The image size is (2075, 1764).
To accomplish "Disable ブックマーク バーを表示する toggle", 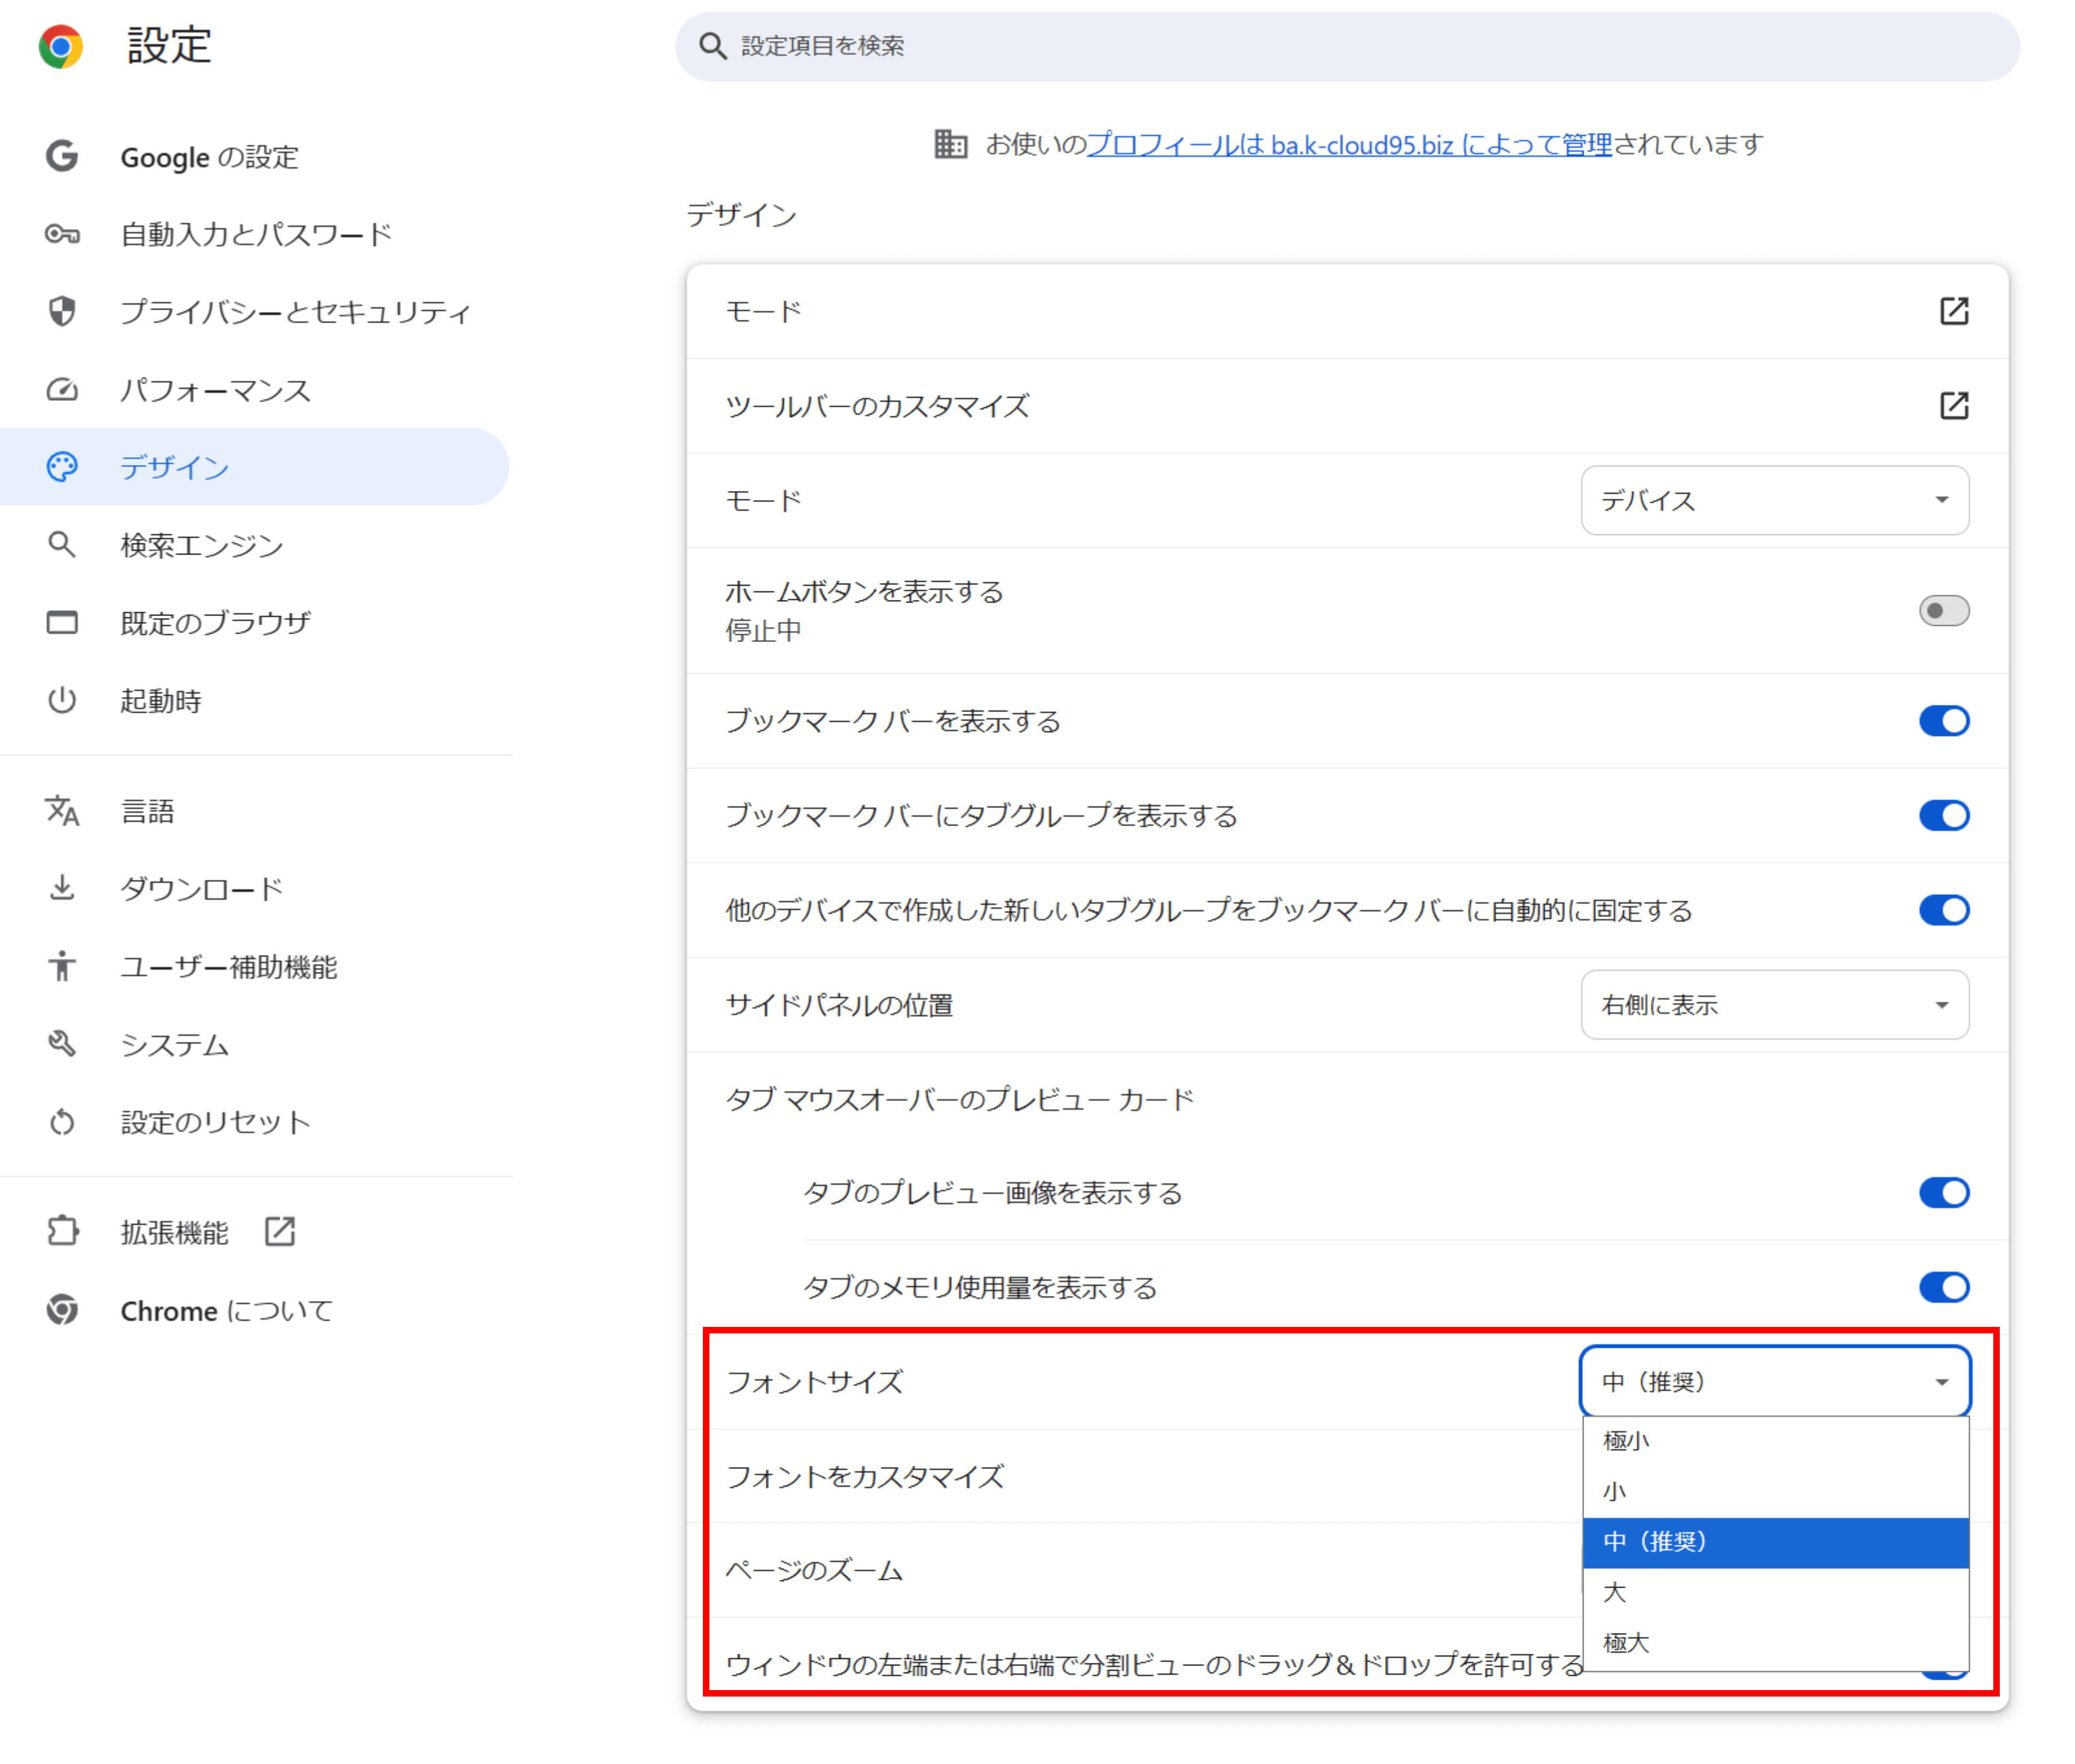I will (x=1943, y=721).
